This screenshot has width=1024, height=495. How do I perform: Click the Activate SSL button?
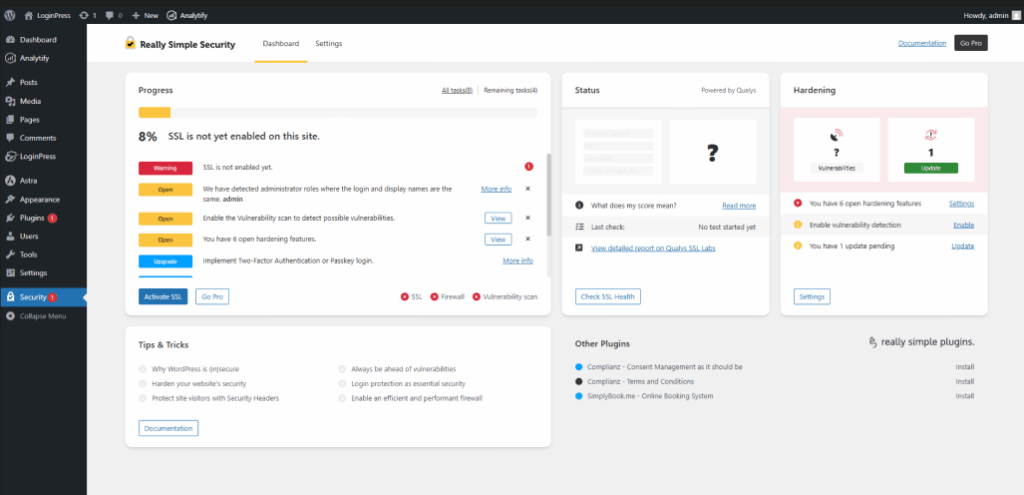[x=163, y=296]
